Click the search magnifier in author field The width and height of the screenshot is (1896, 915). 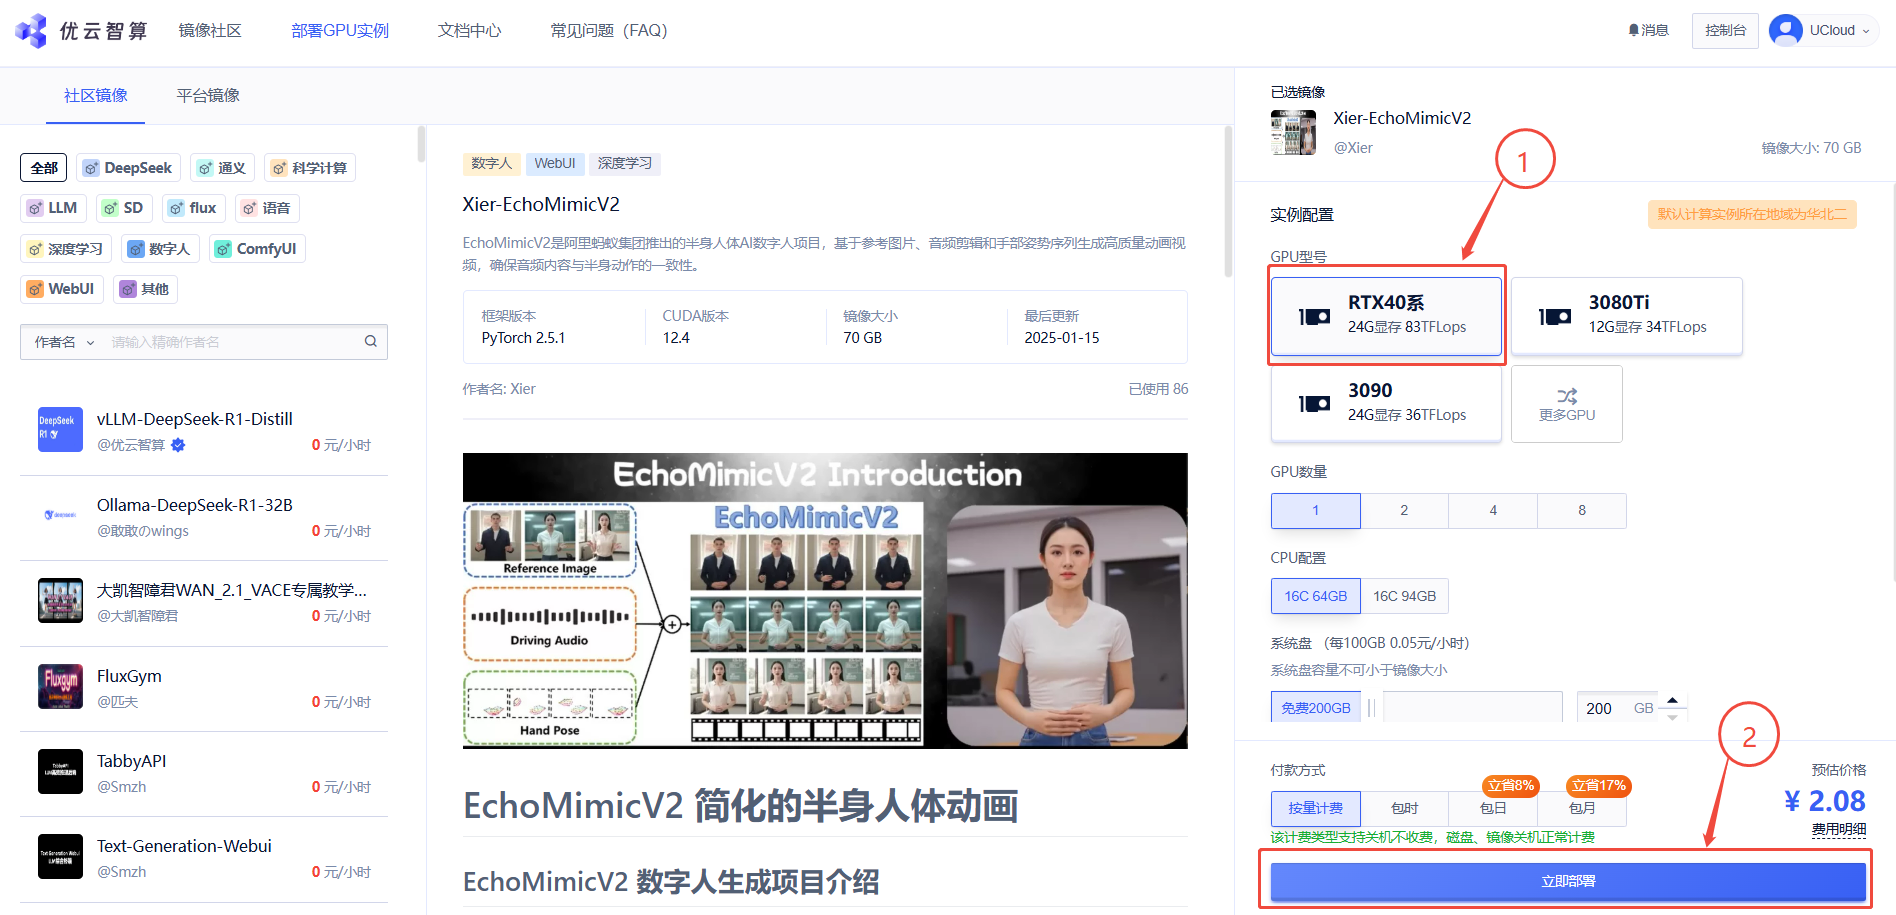pos(370,342)
